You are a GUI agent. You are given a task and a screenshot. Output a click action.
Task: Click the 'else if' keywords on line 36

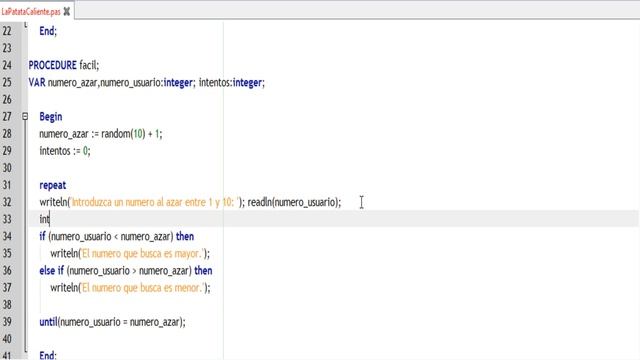[x=52, y=271]
